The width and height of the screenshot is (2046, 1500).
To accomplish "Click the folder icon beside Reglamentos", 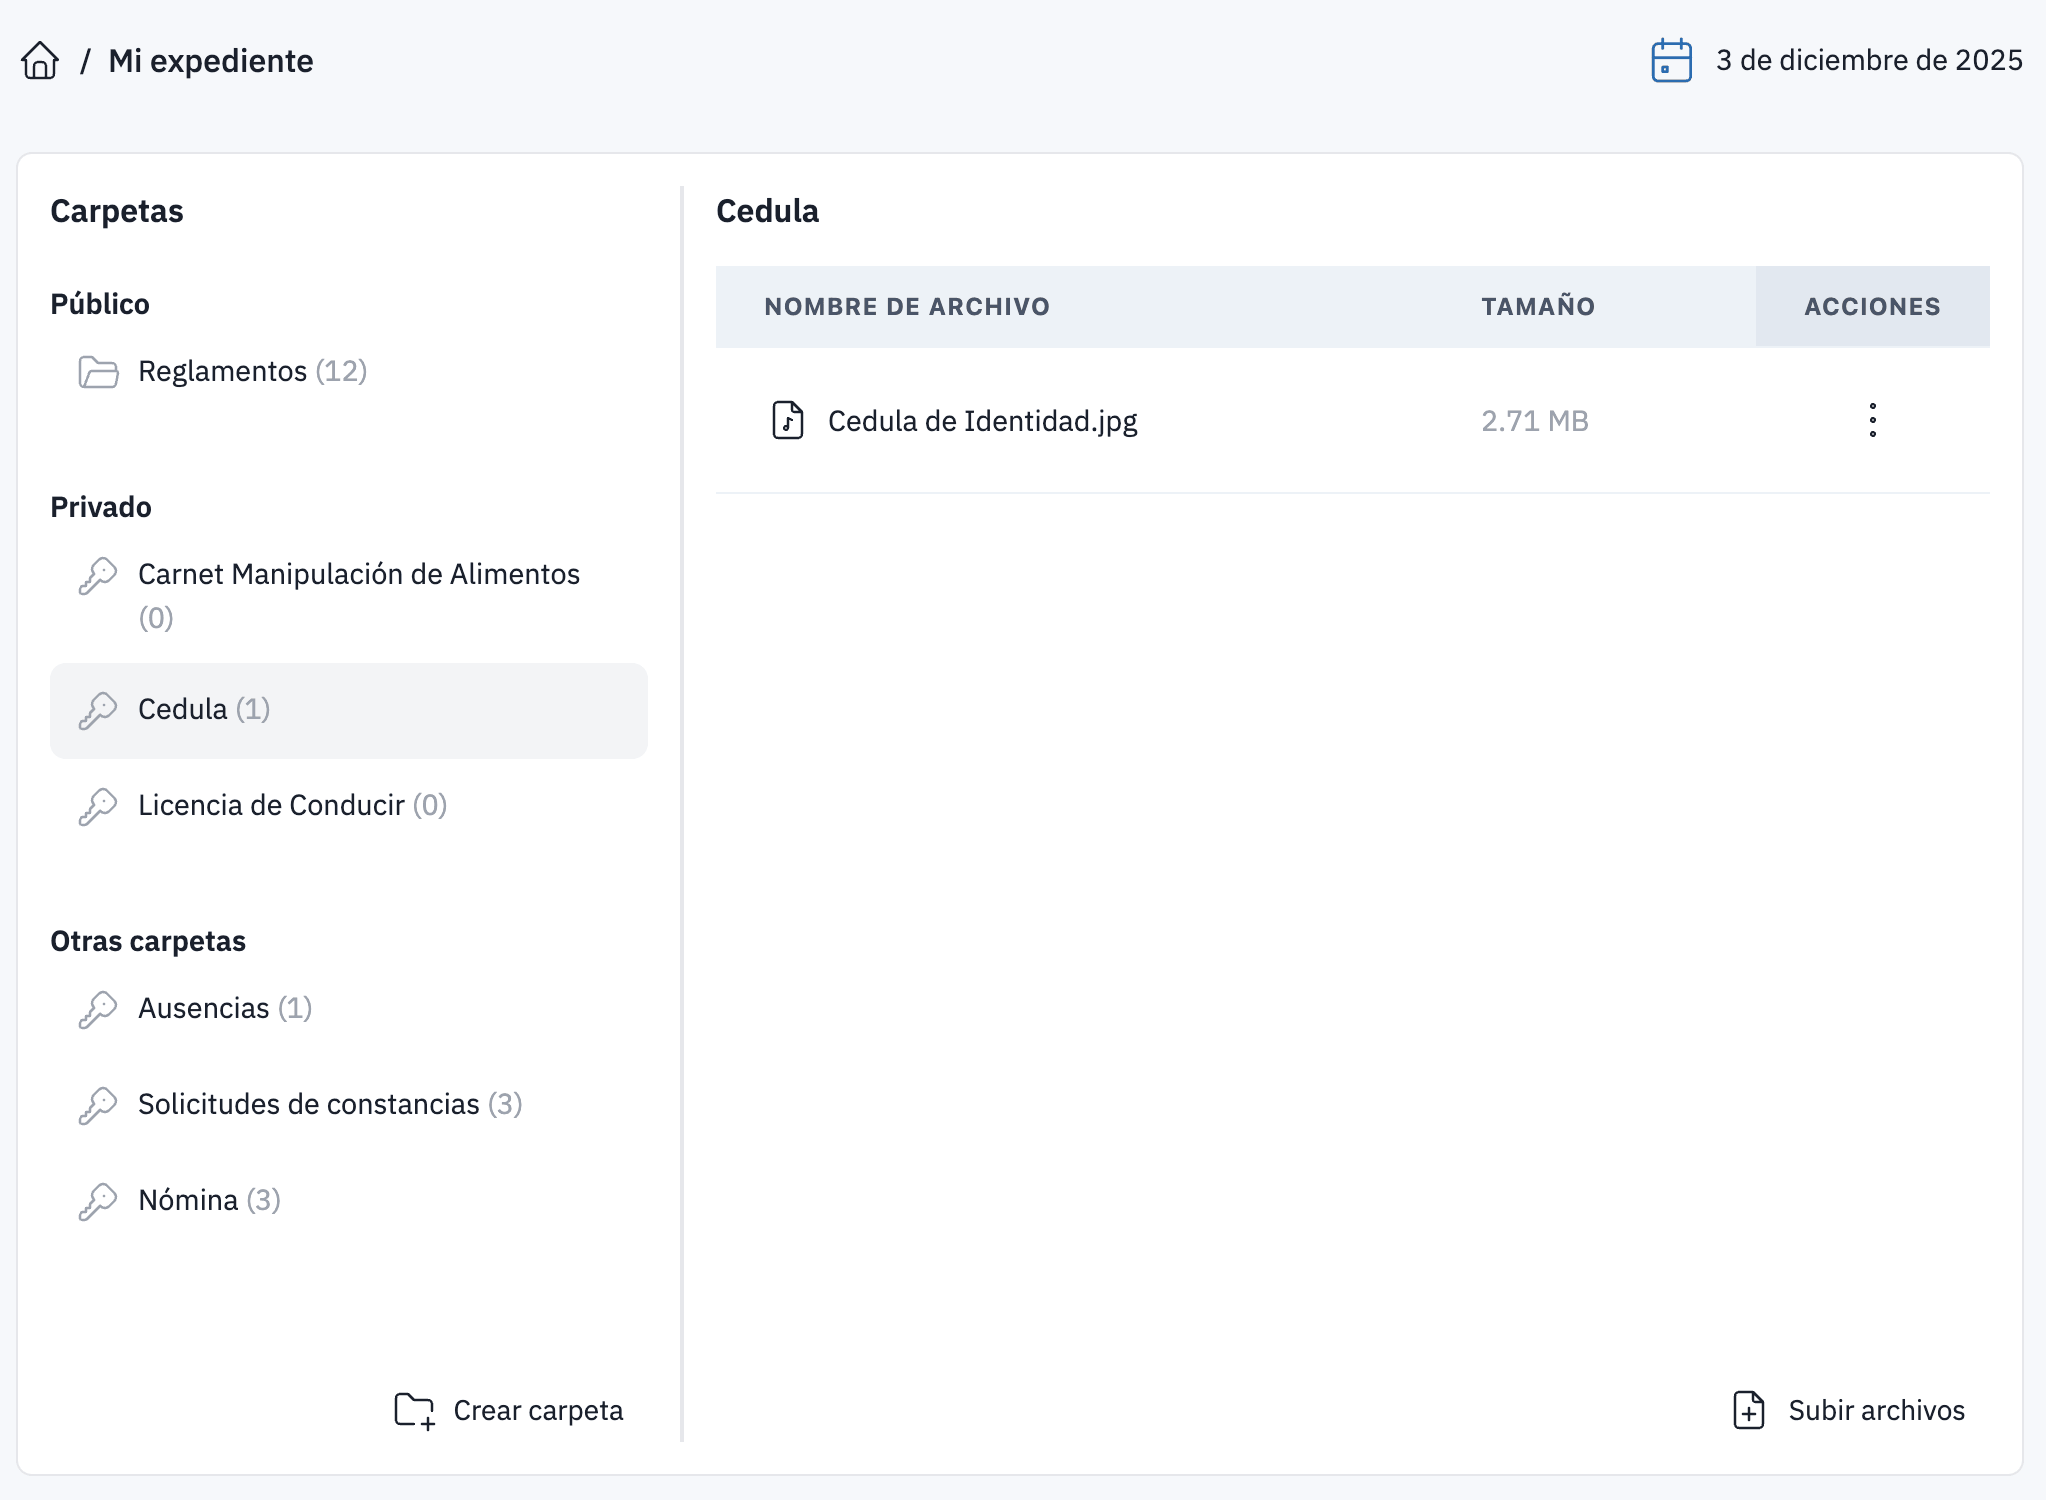I will coord(98,372).
